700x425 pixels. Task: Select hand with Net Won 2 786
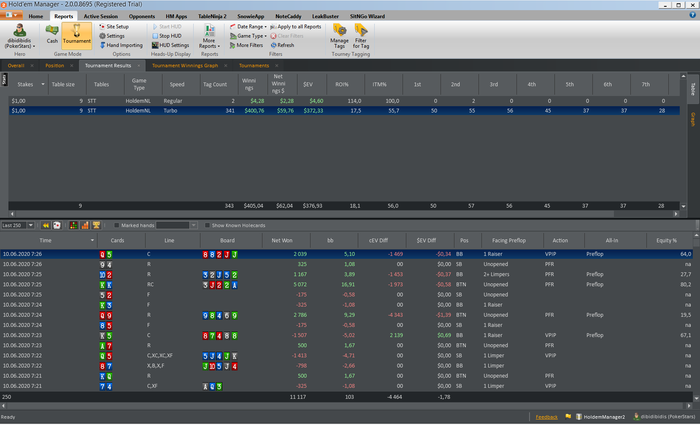(x=346, y=315)
